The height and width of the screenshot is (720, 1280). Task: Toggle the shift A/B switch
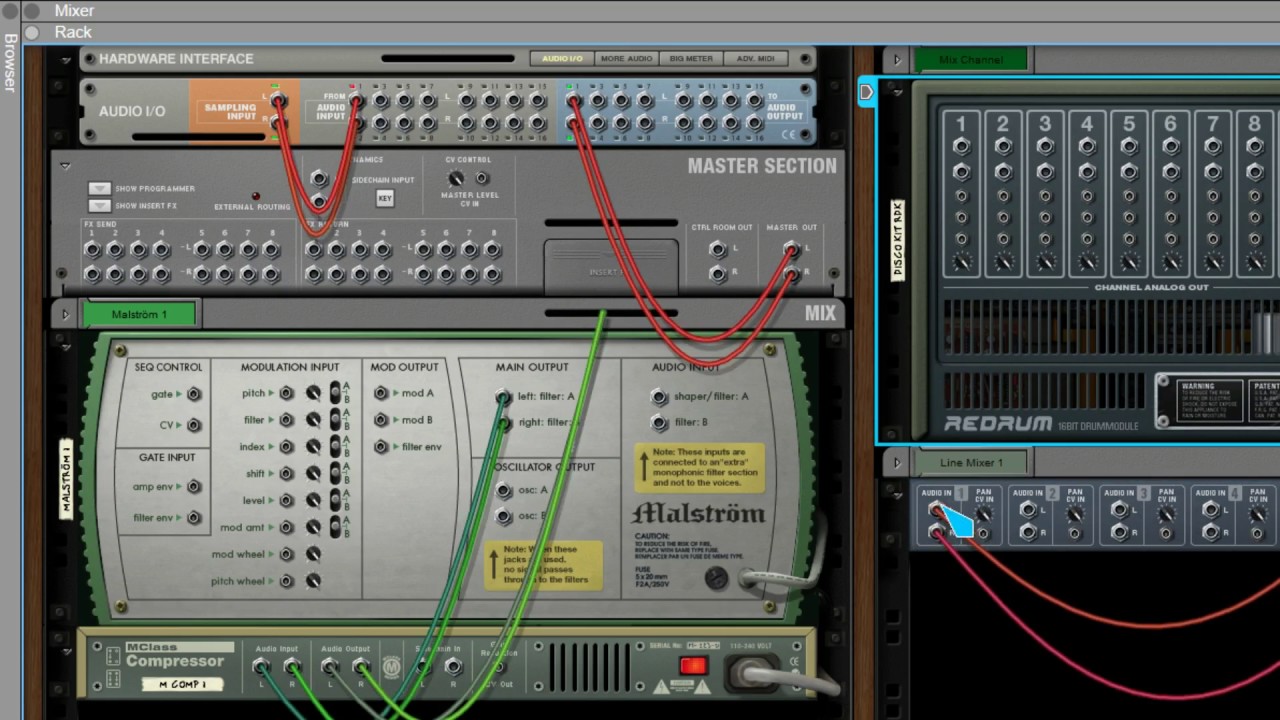point(336,474)
